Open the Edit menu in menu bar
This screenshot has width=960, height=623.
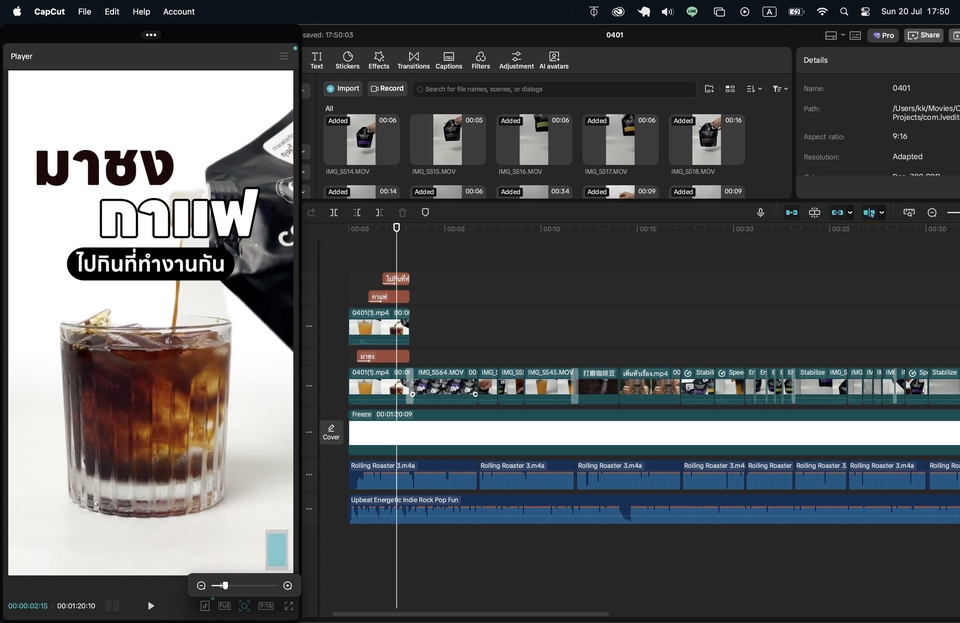click(x=112, y=12)
